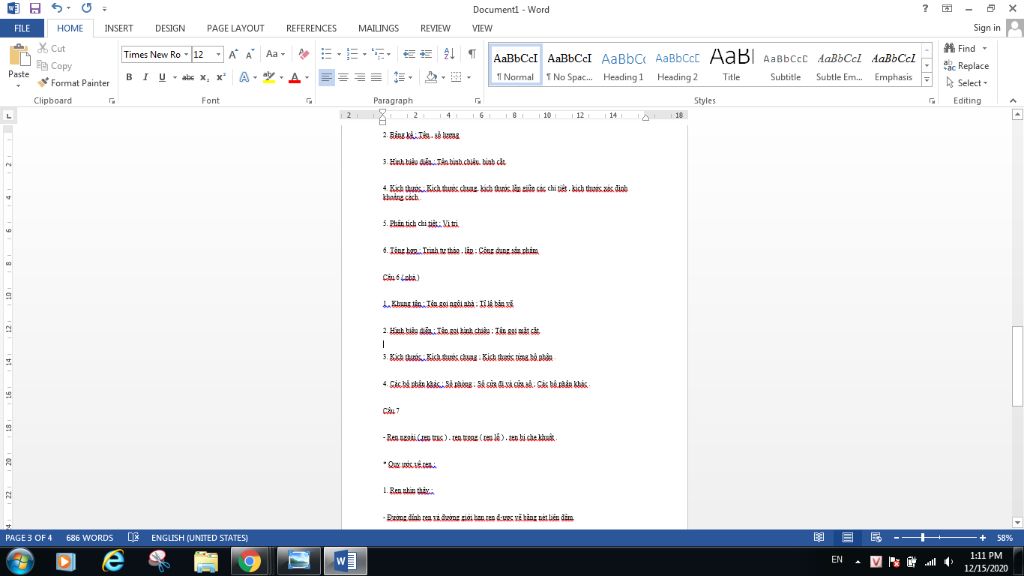The image size is (1024, 576).
Task: Open the Windows Start menu
Action: pyautogui.click(x=20, y=561)
